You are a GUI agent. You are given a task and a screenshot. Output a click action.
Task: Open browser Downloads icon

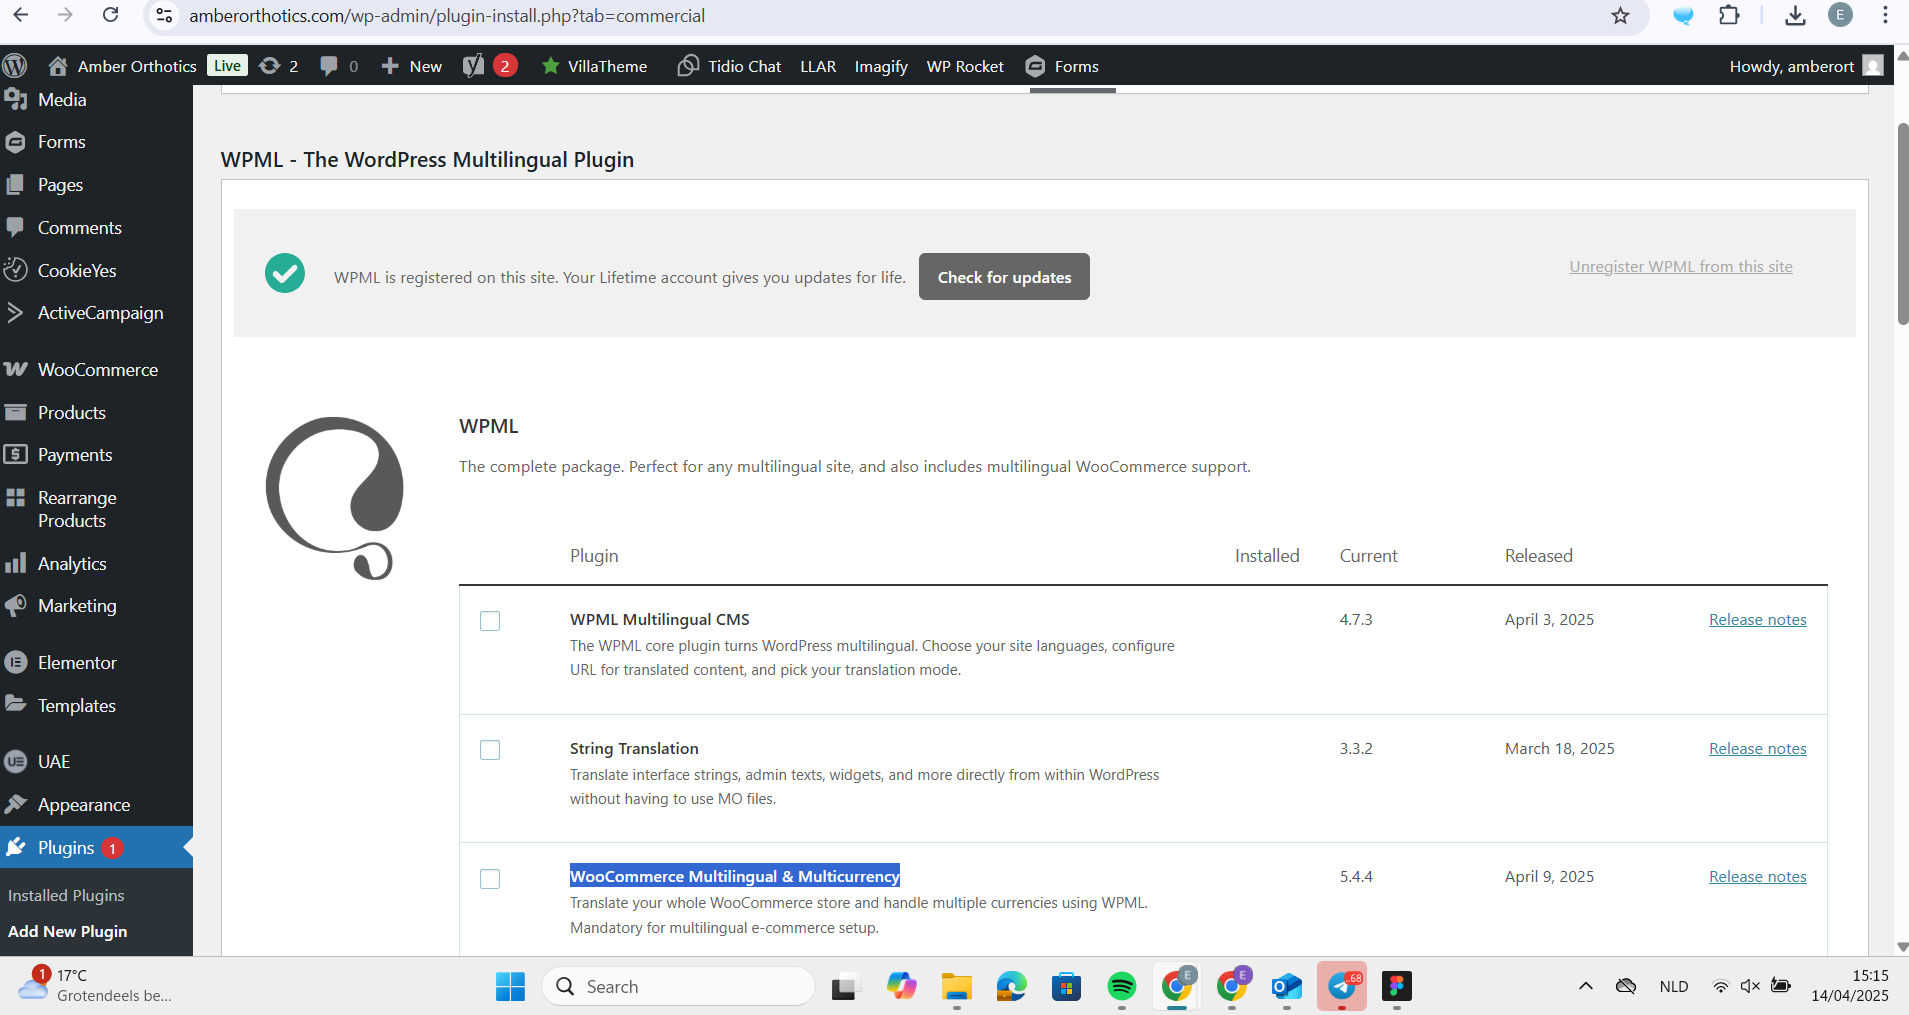pyautogui.click(x=1795, y=16)
